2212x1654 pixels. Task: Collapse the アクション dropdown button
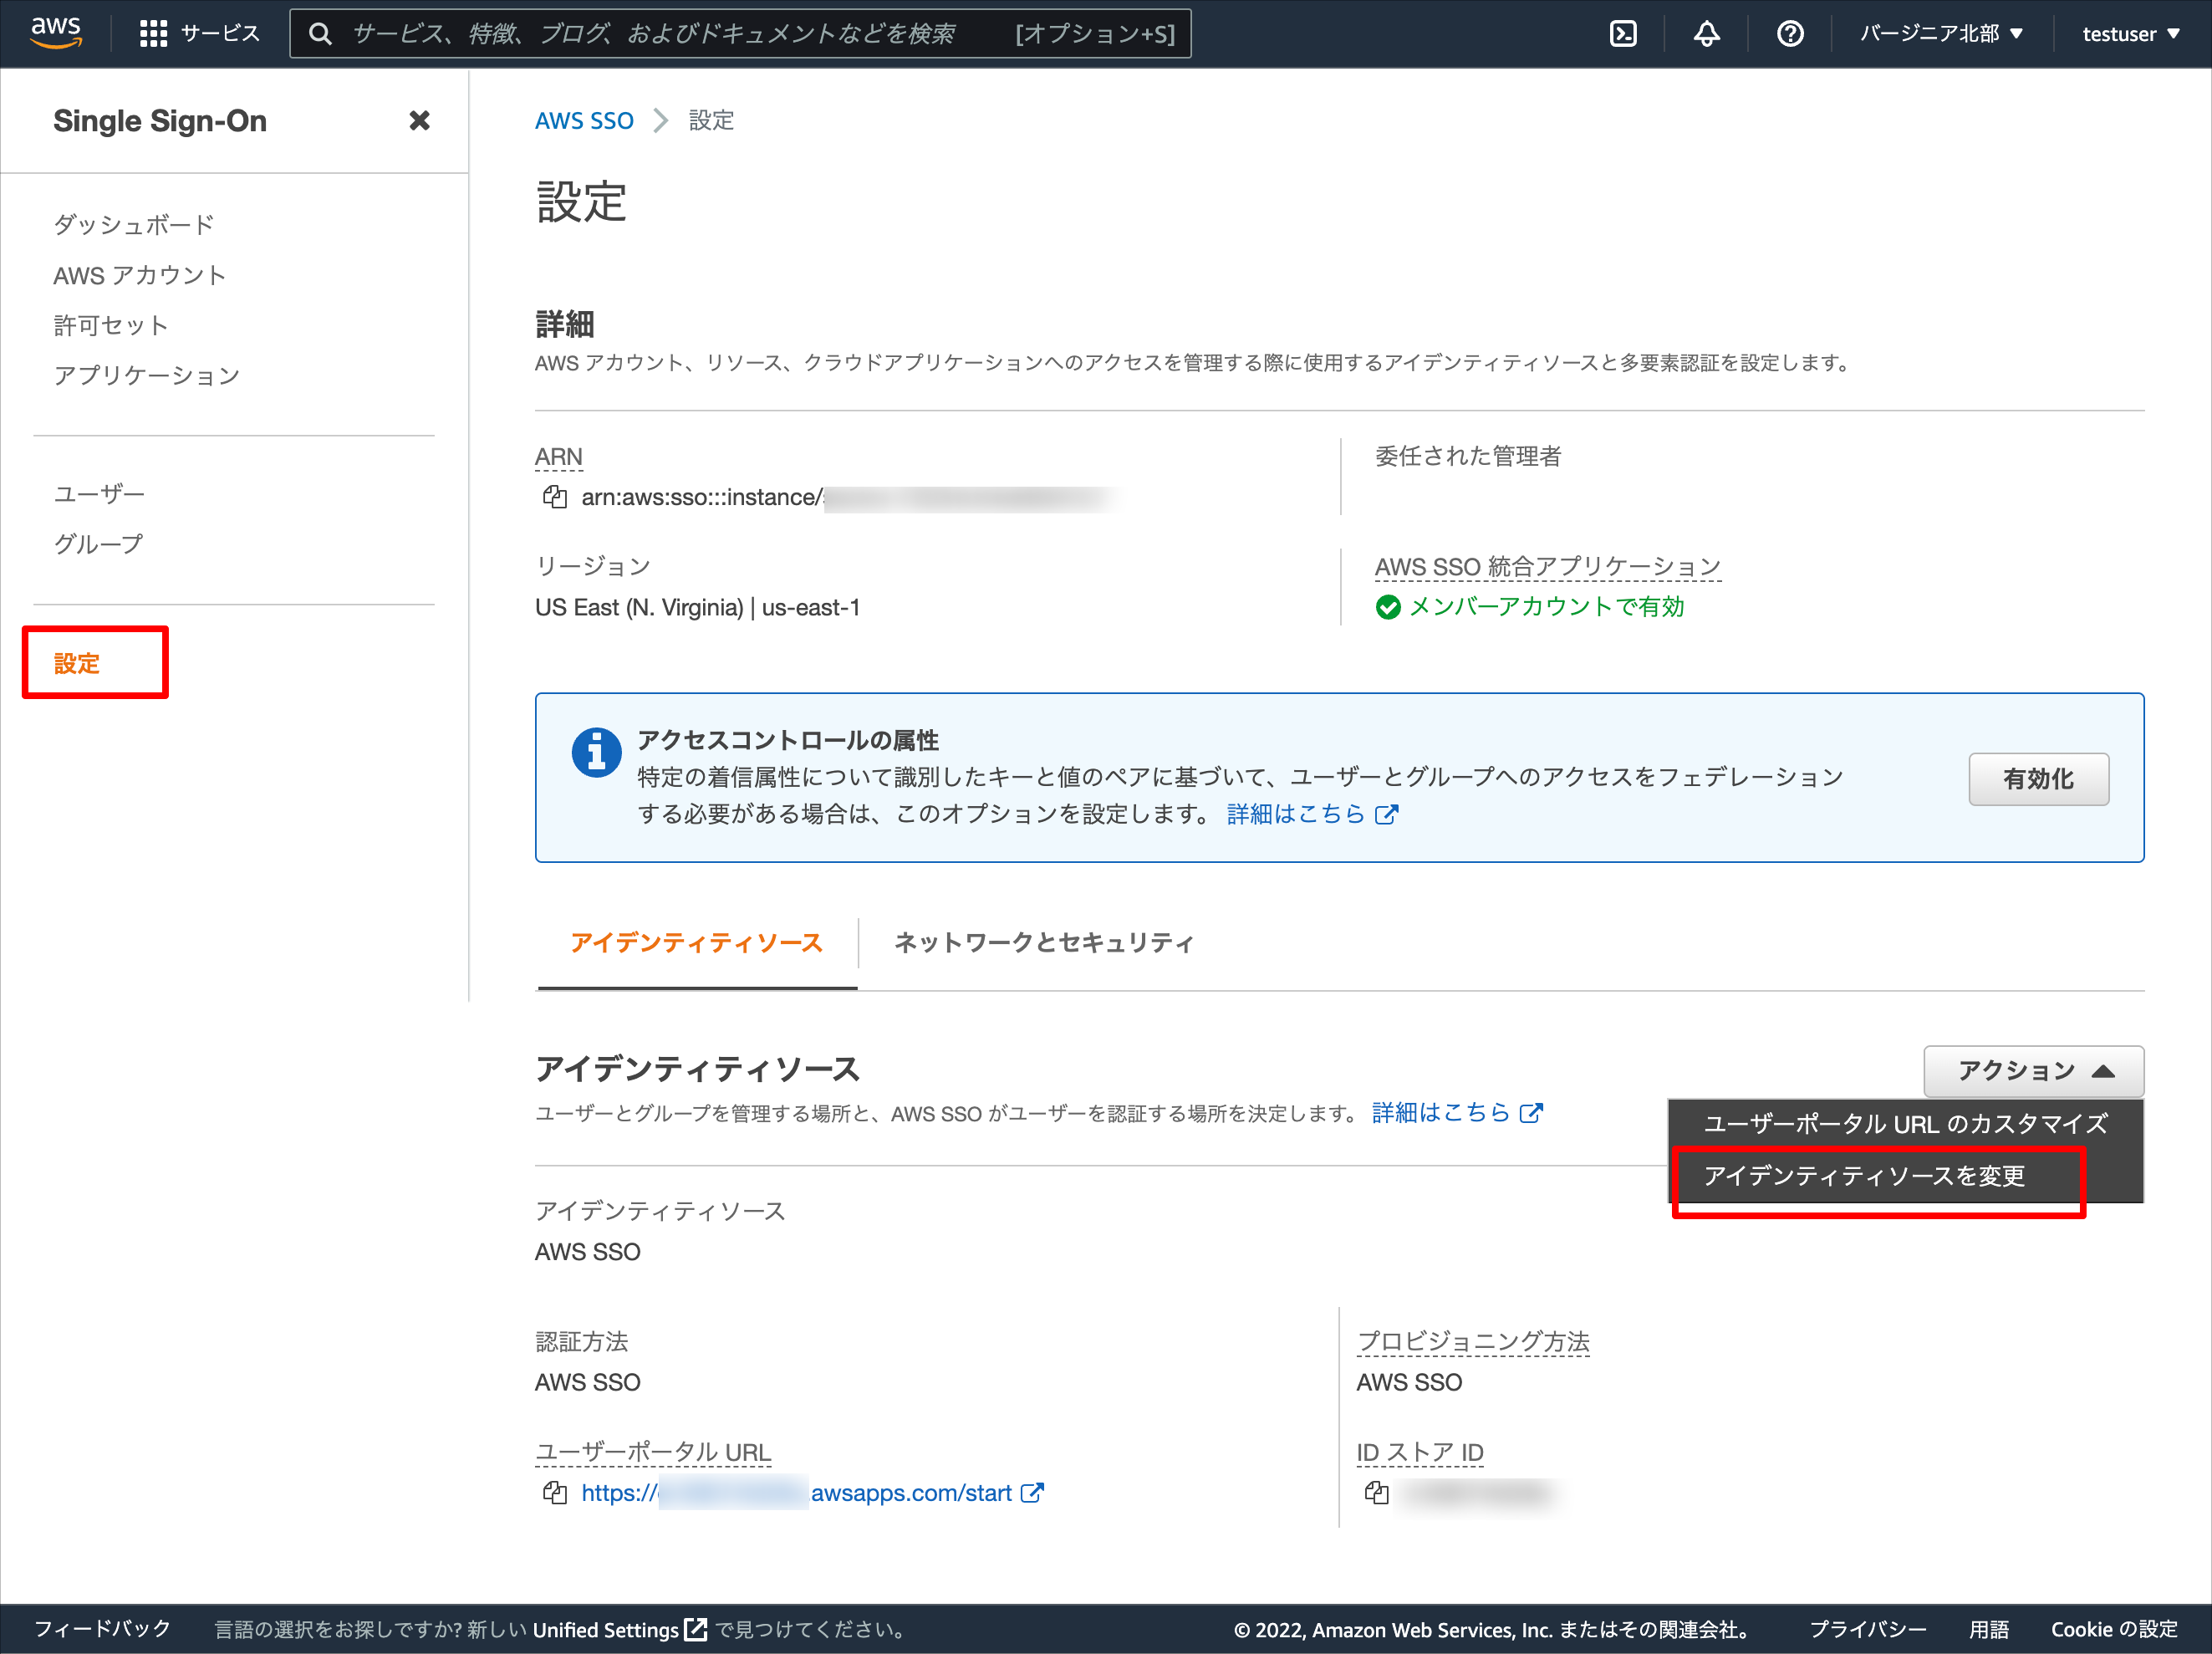[2033, 1071]
